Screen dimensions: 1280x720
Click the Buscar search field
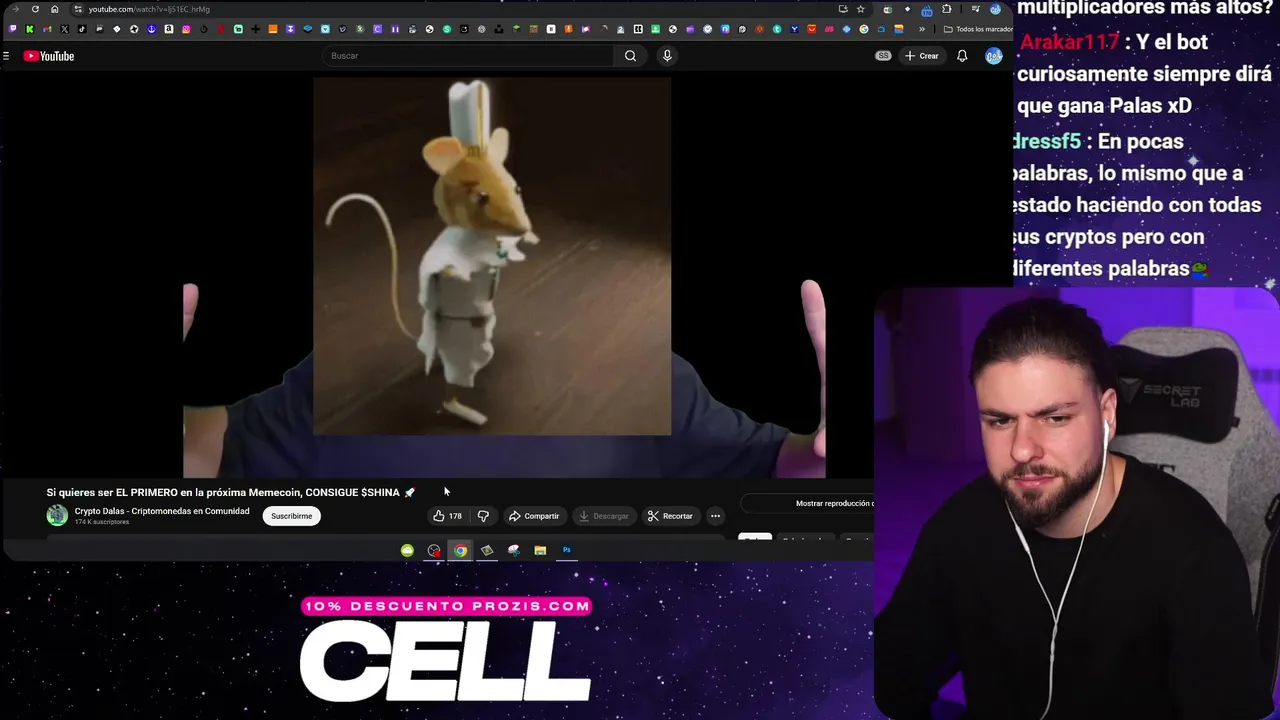[468, 56]
